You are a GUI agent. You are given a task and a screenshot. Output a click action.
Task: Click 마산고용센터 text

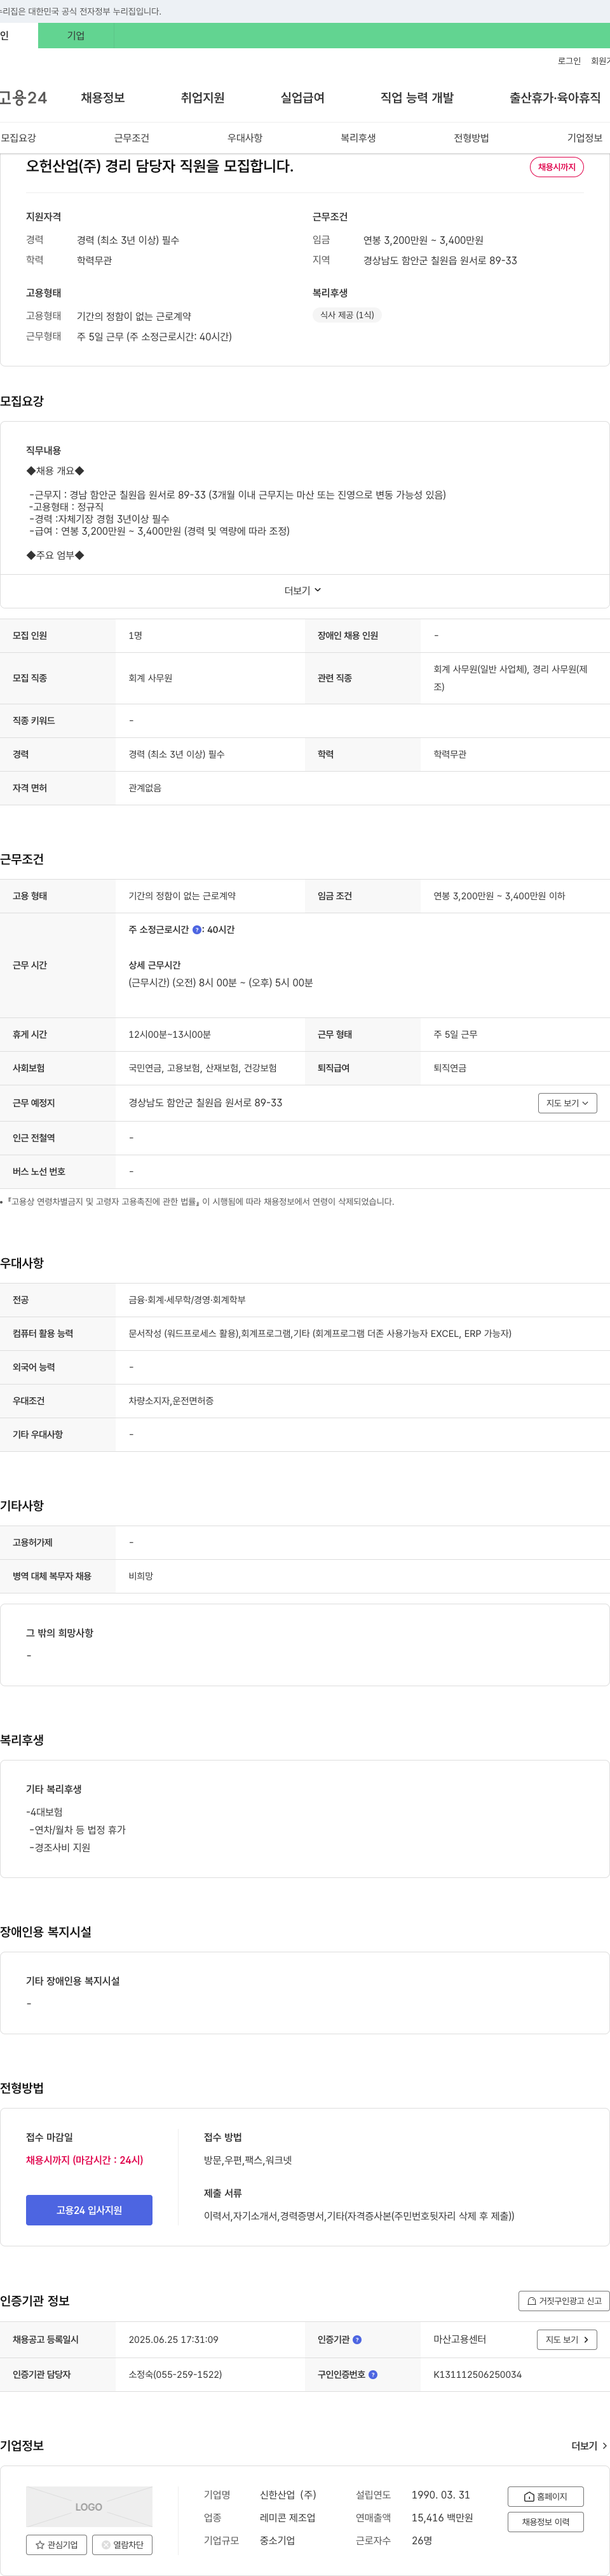pos(460,2340)
